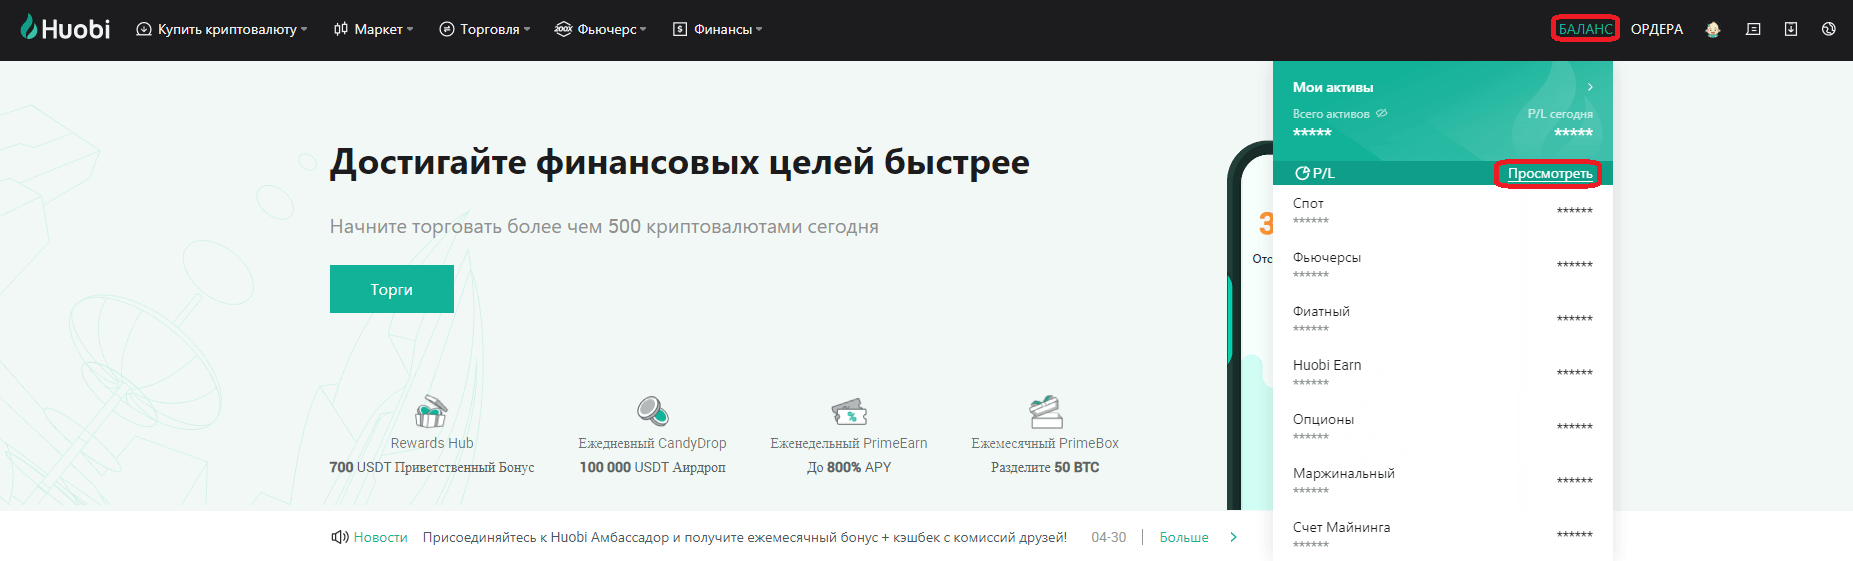Click the Просмотреть P/L link
1853x561 pixels.
coord(1549,173)
